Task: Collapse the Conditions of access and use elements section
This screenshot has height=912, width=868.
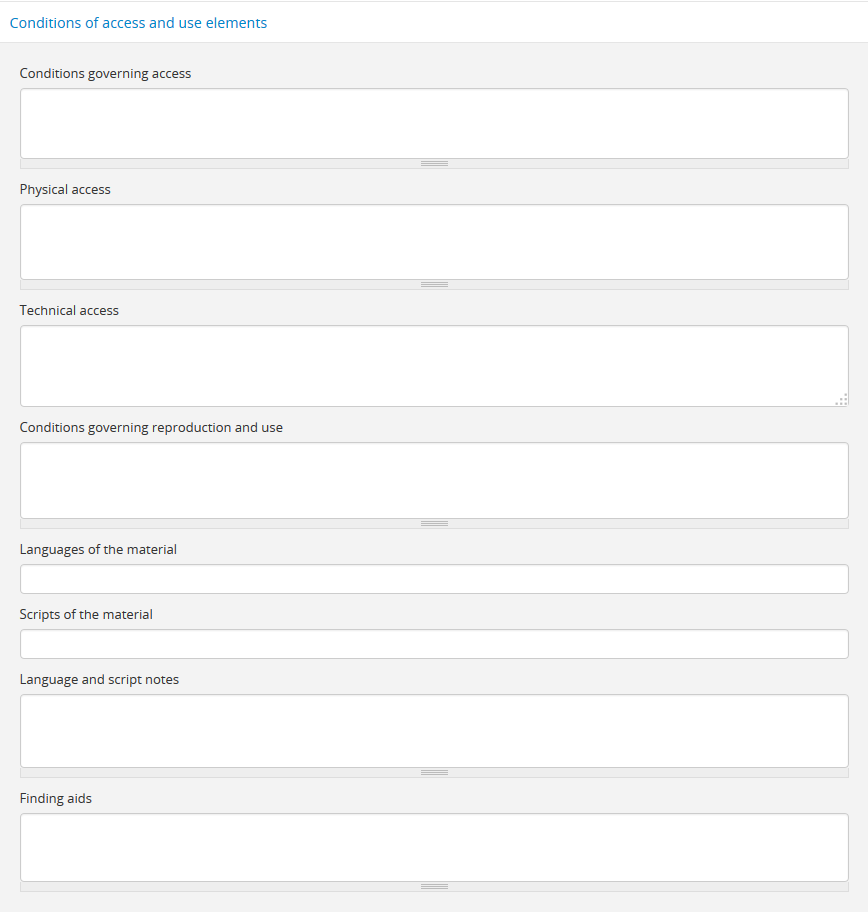Action: (138, 23)
